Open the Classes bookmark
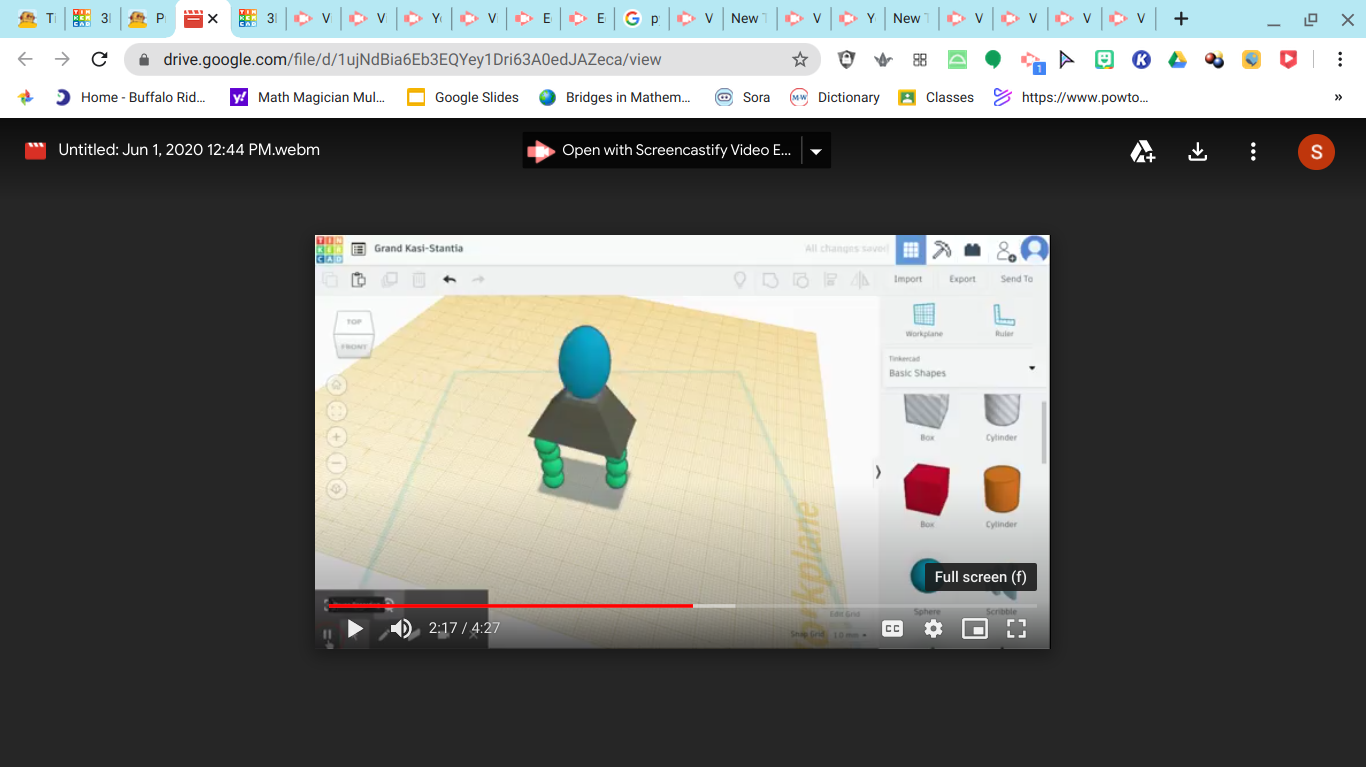The height and width of the screenshot is (768, 1366). click(936, 97)
